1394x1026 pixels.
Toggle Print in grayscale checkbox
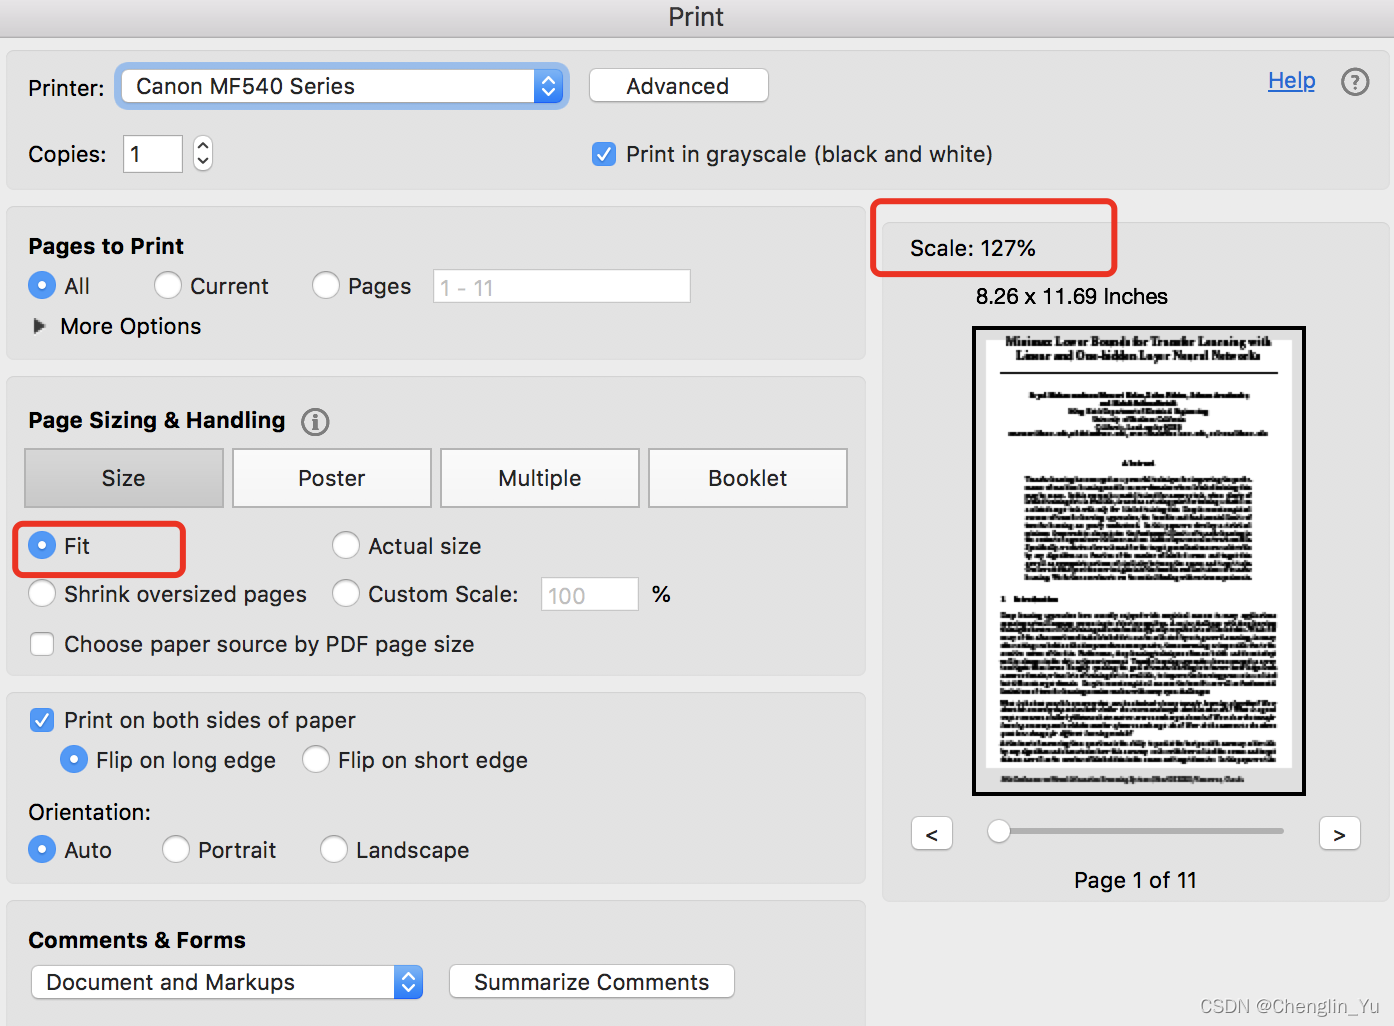[604, 154]
